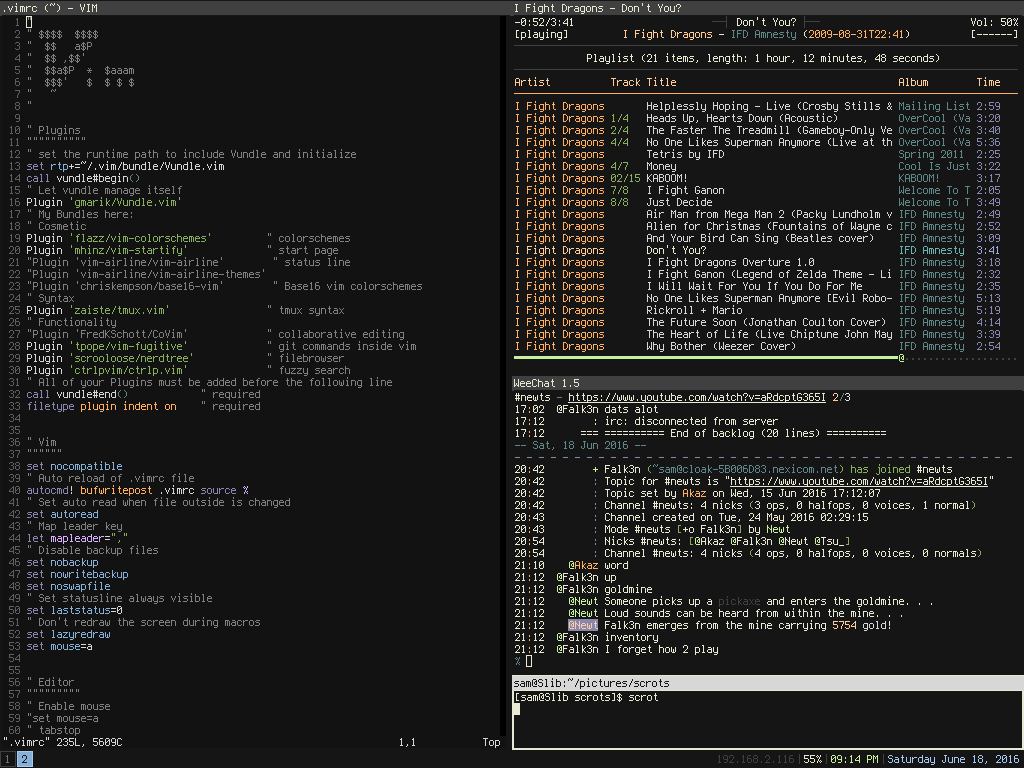Click the battery 55% indicator in status bar
1024x768 pixels.
click(x=812, y=760)
